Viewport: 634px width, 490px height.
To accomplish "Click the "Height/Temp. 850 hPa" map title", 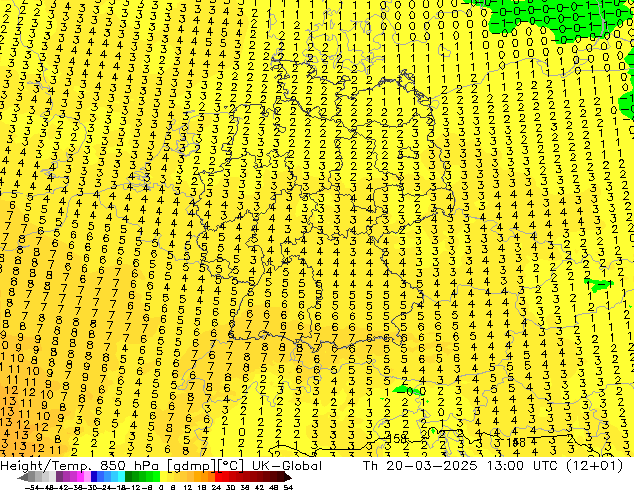I will click(80, 466).
